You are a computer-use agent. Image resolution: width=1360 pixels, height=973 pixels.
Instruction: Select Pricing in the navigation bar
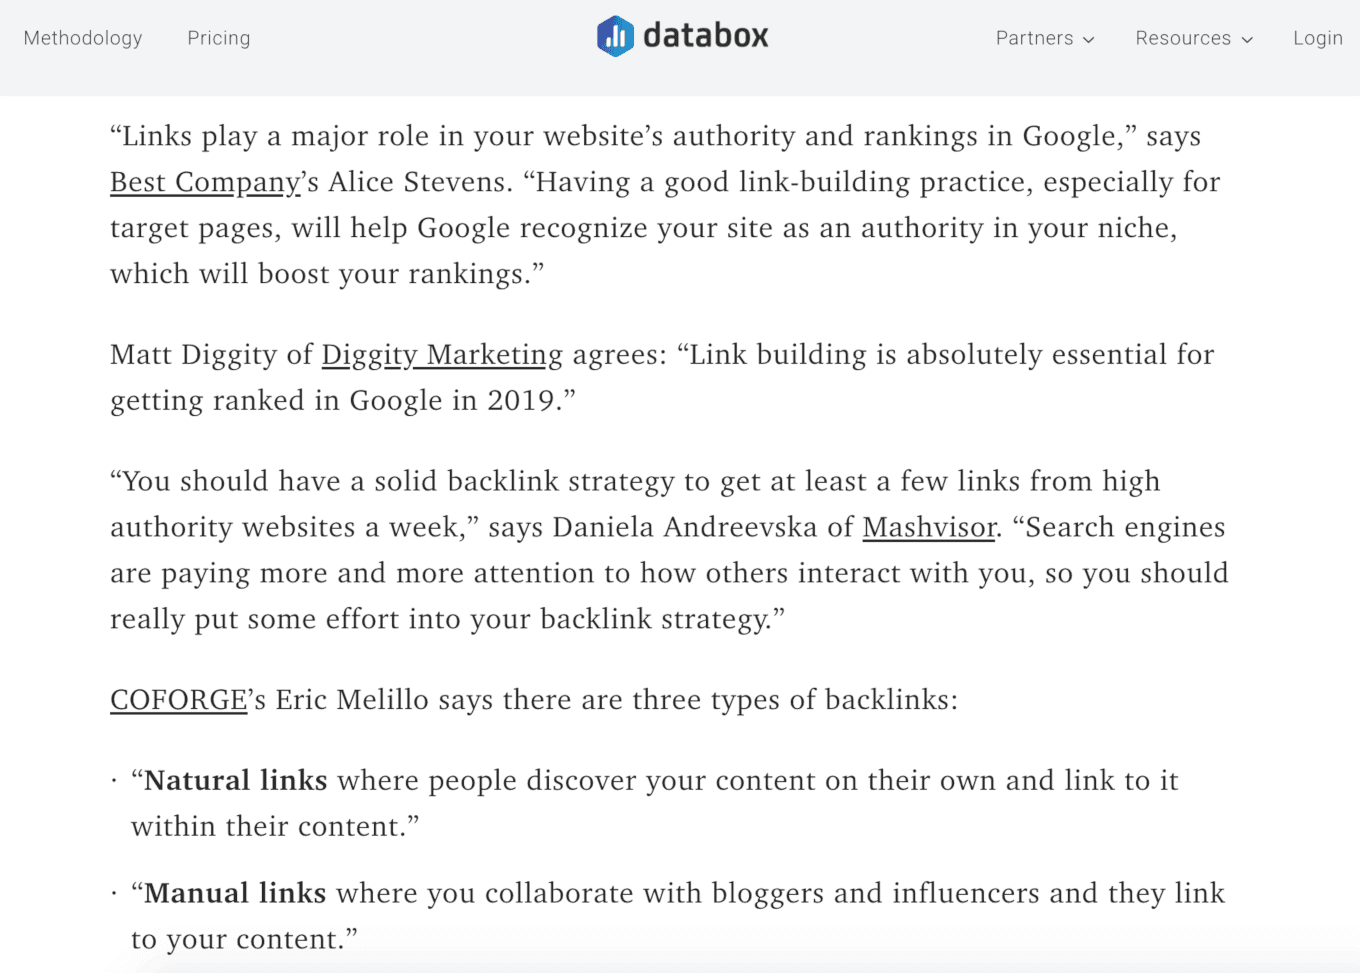point(218,38)
